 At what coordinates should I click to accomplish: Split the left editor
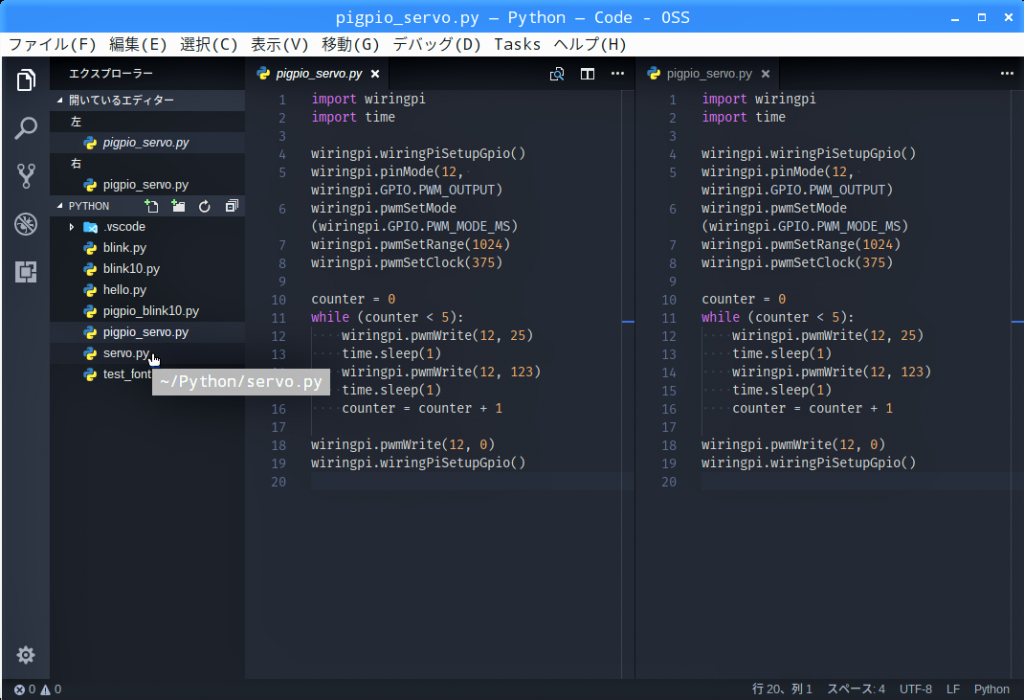click(588, 74)
